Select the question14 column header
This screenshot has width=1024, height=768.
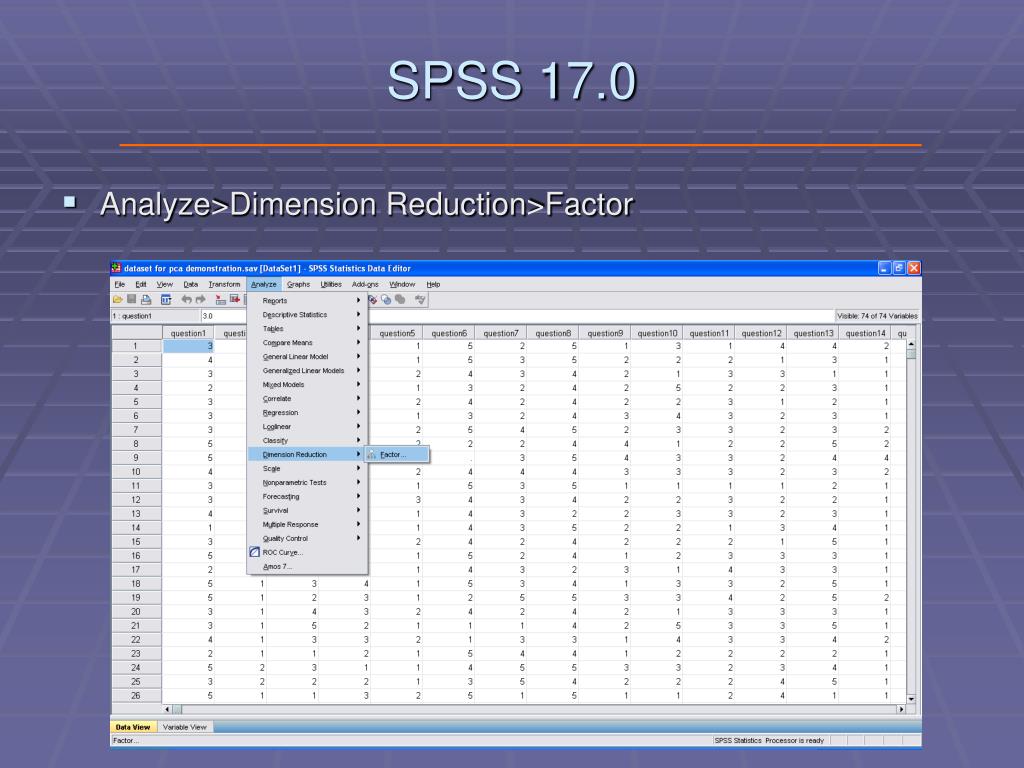tap(865, 333)
